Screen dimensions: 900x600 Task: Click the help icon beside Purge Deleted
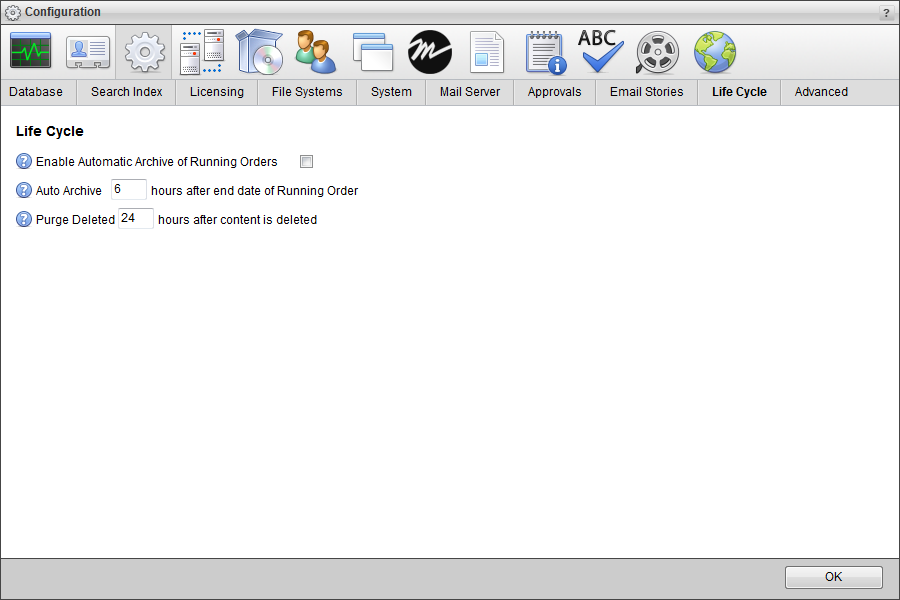click(x=23, y=219)
